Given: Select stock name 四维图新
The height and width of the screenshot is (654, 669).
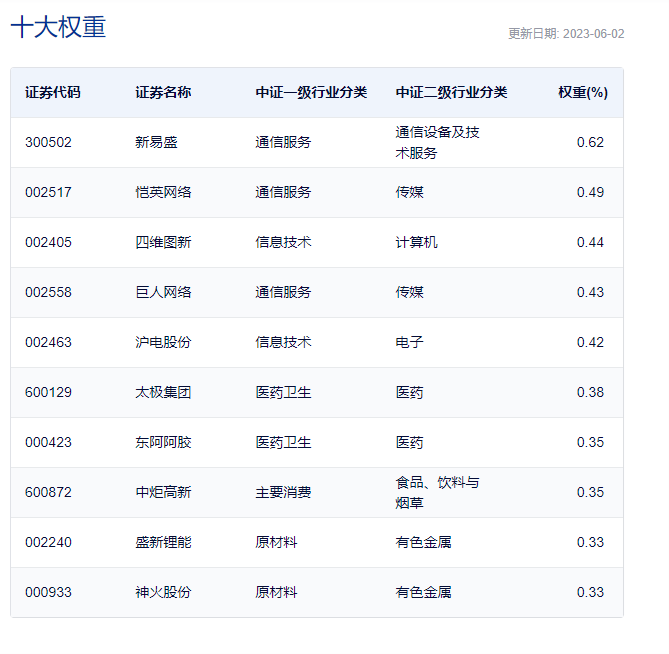Looking at the screenshot, I should pyautogui.click(x=163, y=242).
